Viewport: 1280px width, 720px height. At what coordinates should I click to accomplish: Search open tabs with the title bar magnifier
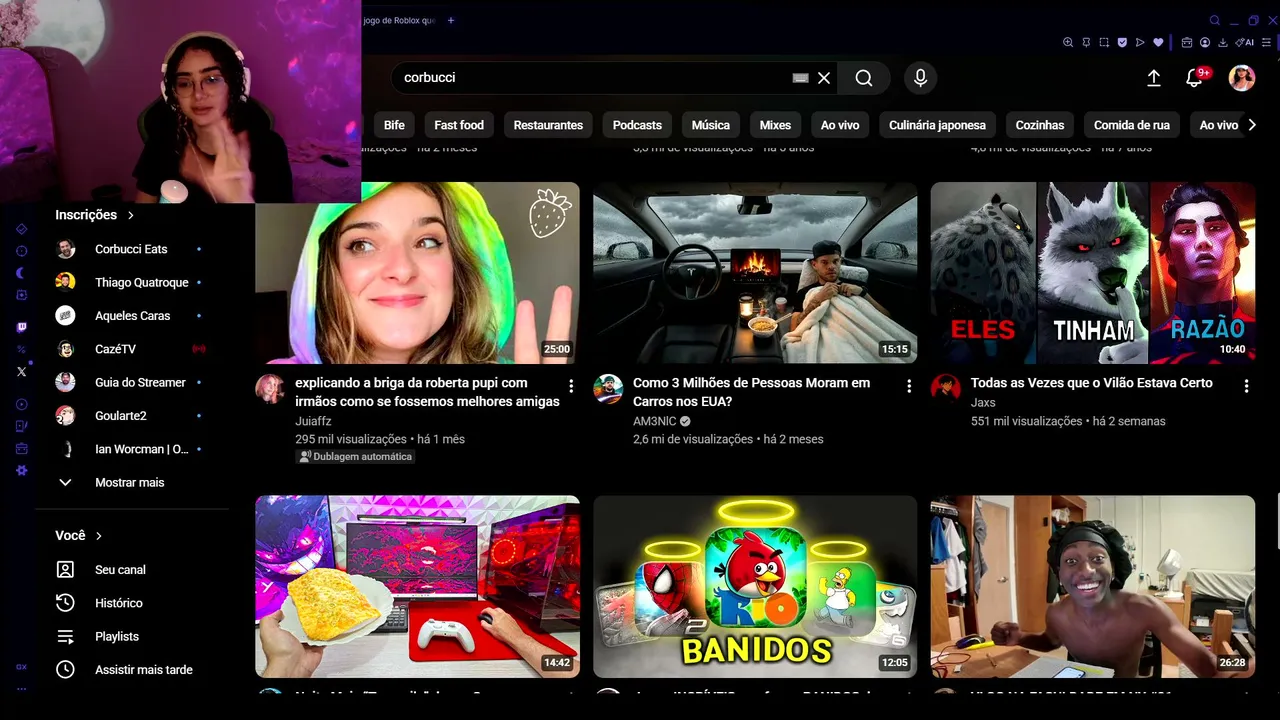[1215, 20]
